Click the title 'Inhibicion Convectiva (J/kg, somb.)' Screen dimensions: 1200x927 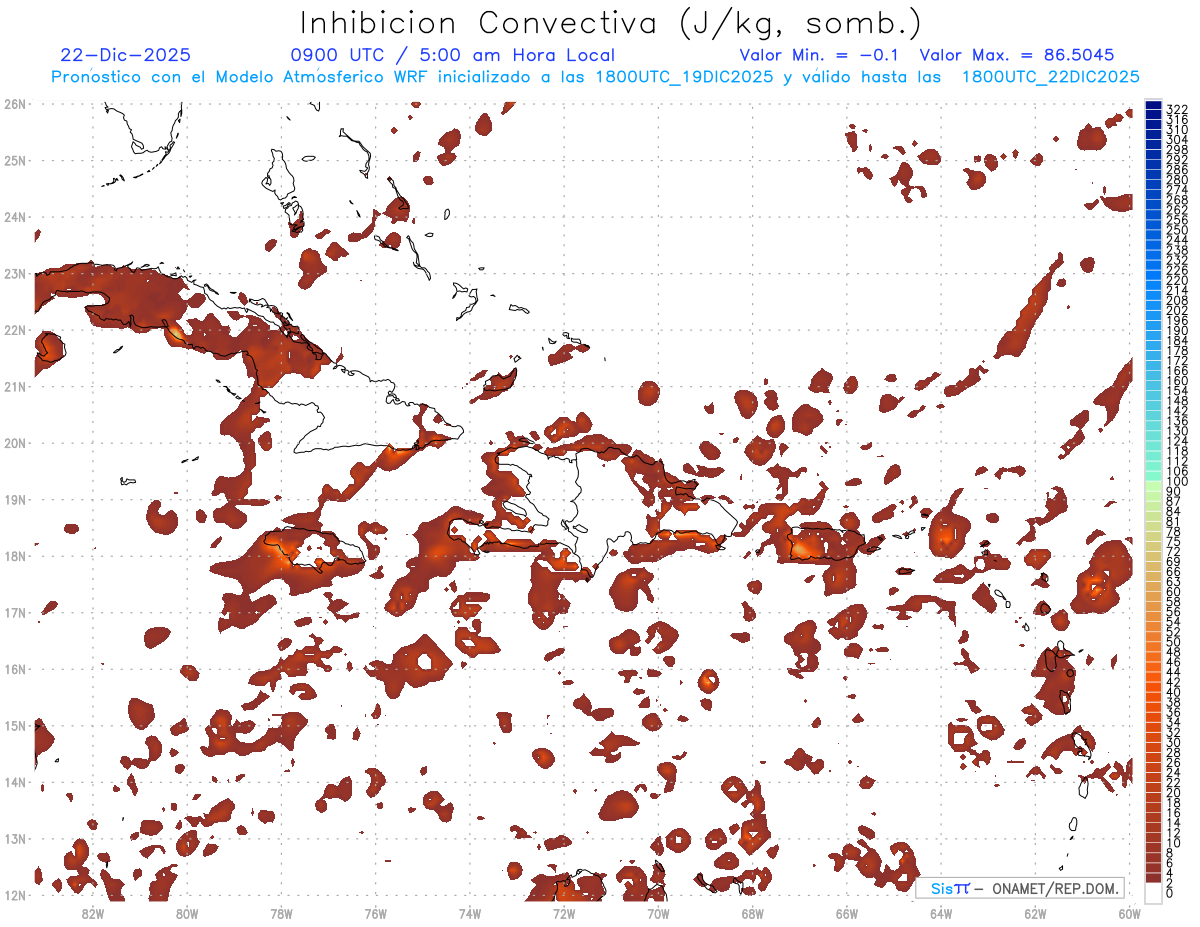tap(611, 24)
